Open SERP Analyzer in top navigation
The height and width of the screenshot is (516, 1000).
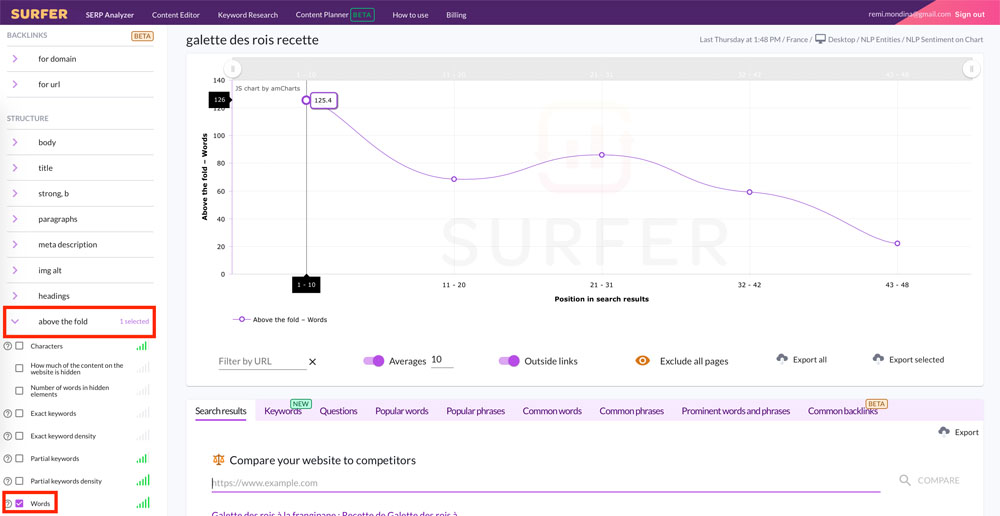110,15
